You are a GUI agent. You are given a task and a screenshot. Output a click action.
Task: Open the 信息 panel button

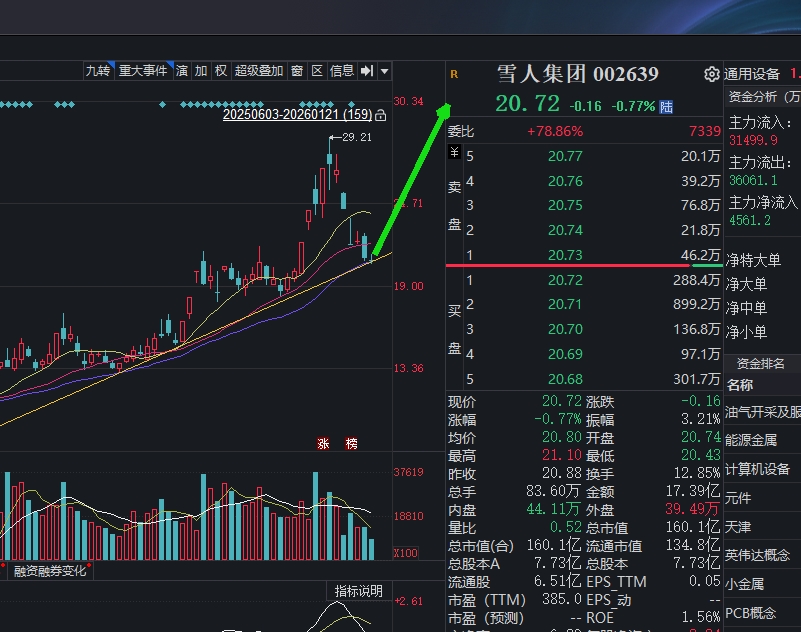point(342,71)
